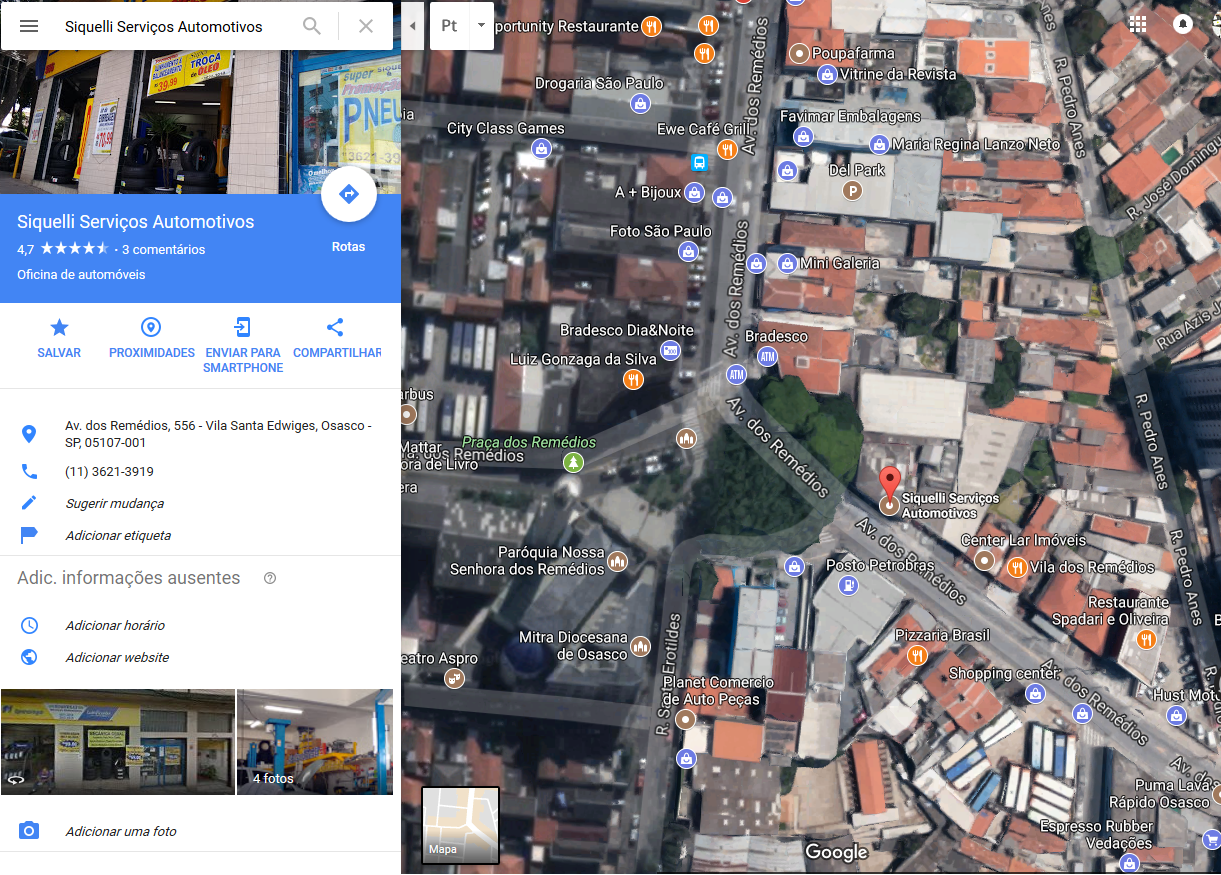Click the search magnifier icon
Image resolution: width=1221 pixels, height=875 pixels.
pyautogui.click(x=312, y=26)
